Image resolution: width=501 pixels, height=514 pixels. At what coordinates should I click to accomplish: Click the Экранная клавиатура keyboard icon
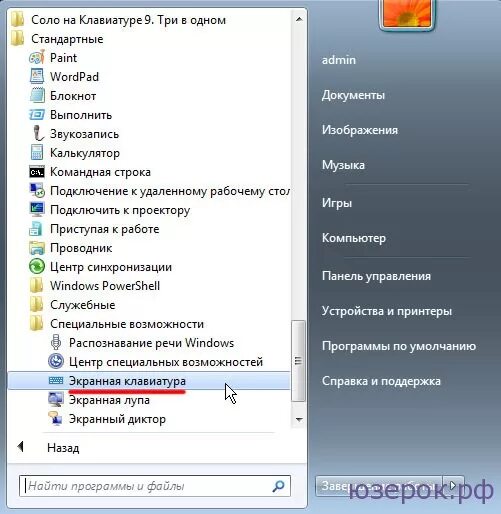(x=56, y=381)
